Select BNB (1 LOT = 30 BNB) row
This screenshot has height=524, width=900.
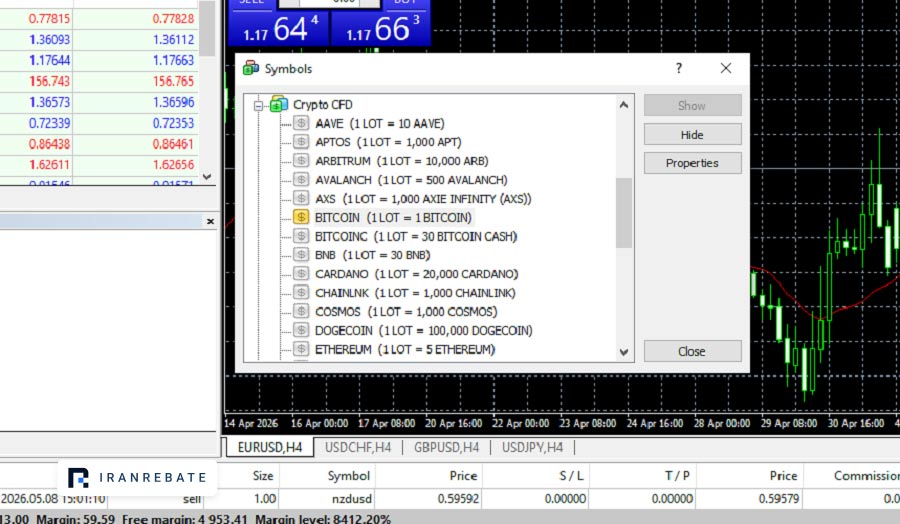pyautogui.click(x=373, y=255)
